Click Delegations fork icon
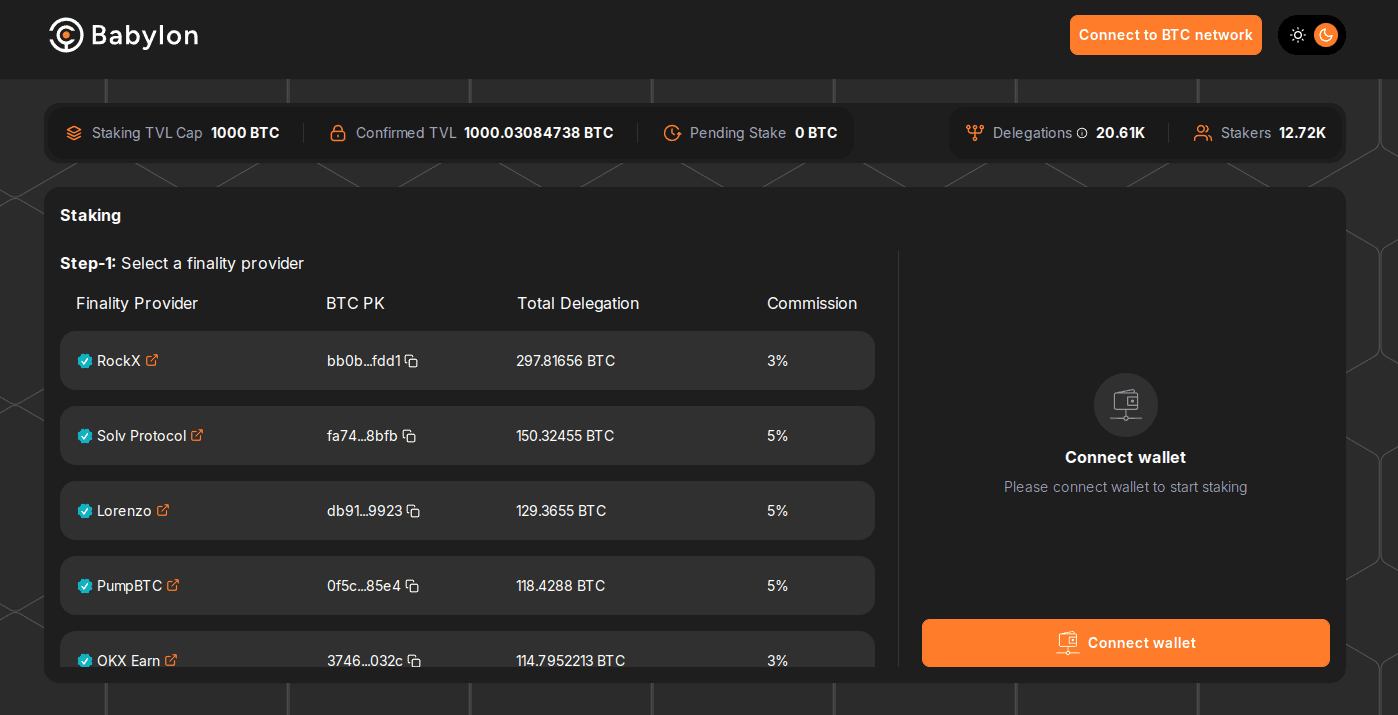 coord(975,133)
